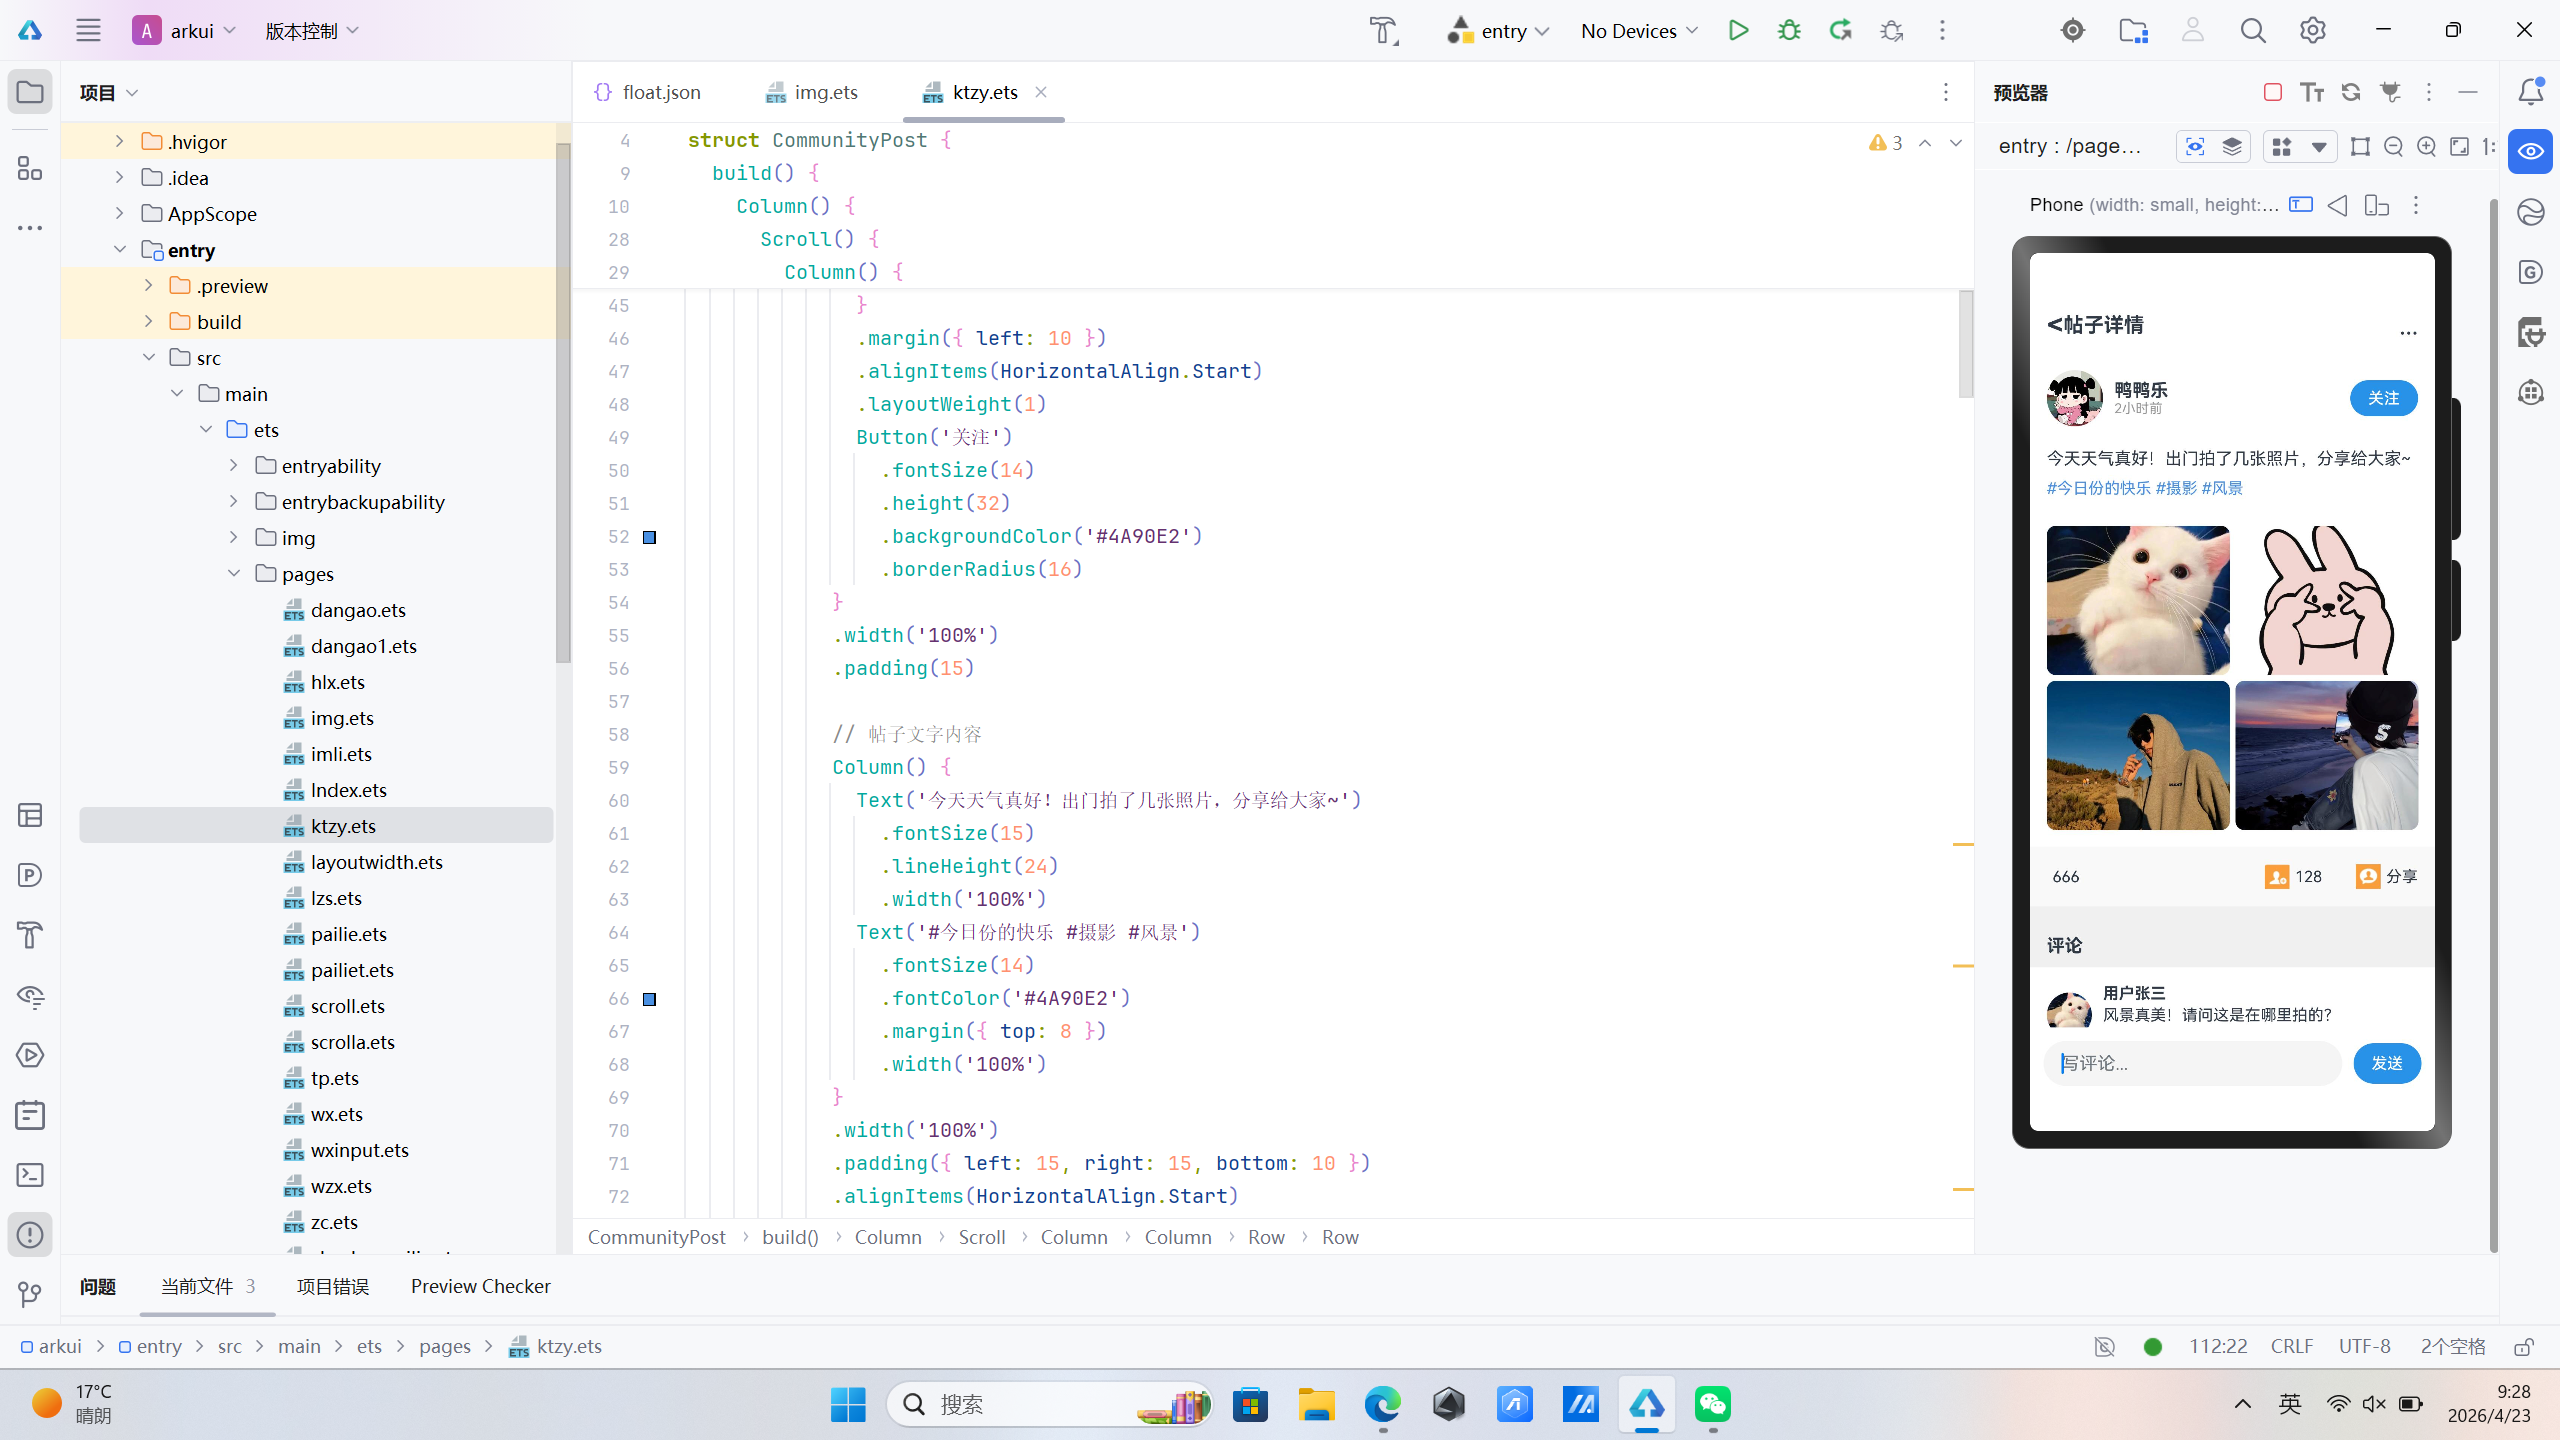Viewport: 2560px width, 1440px height.
Task: Click the color swatch on line 52
Action: coord(649,537)
